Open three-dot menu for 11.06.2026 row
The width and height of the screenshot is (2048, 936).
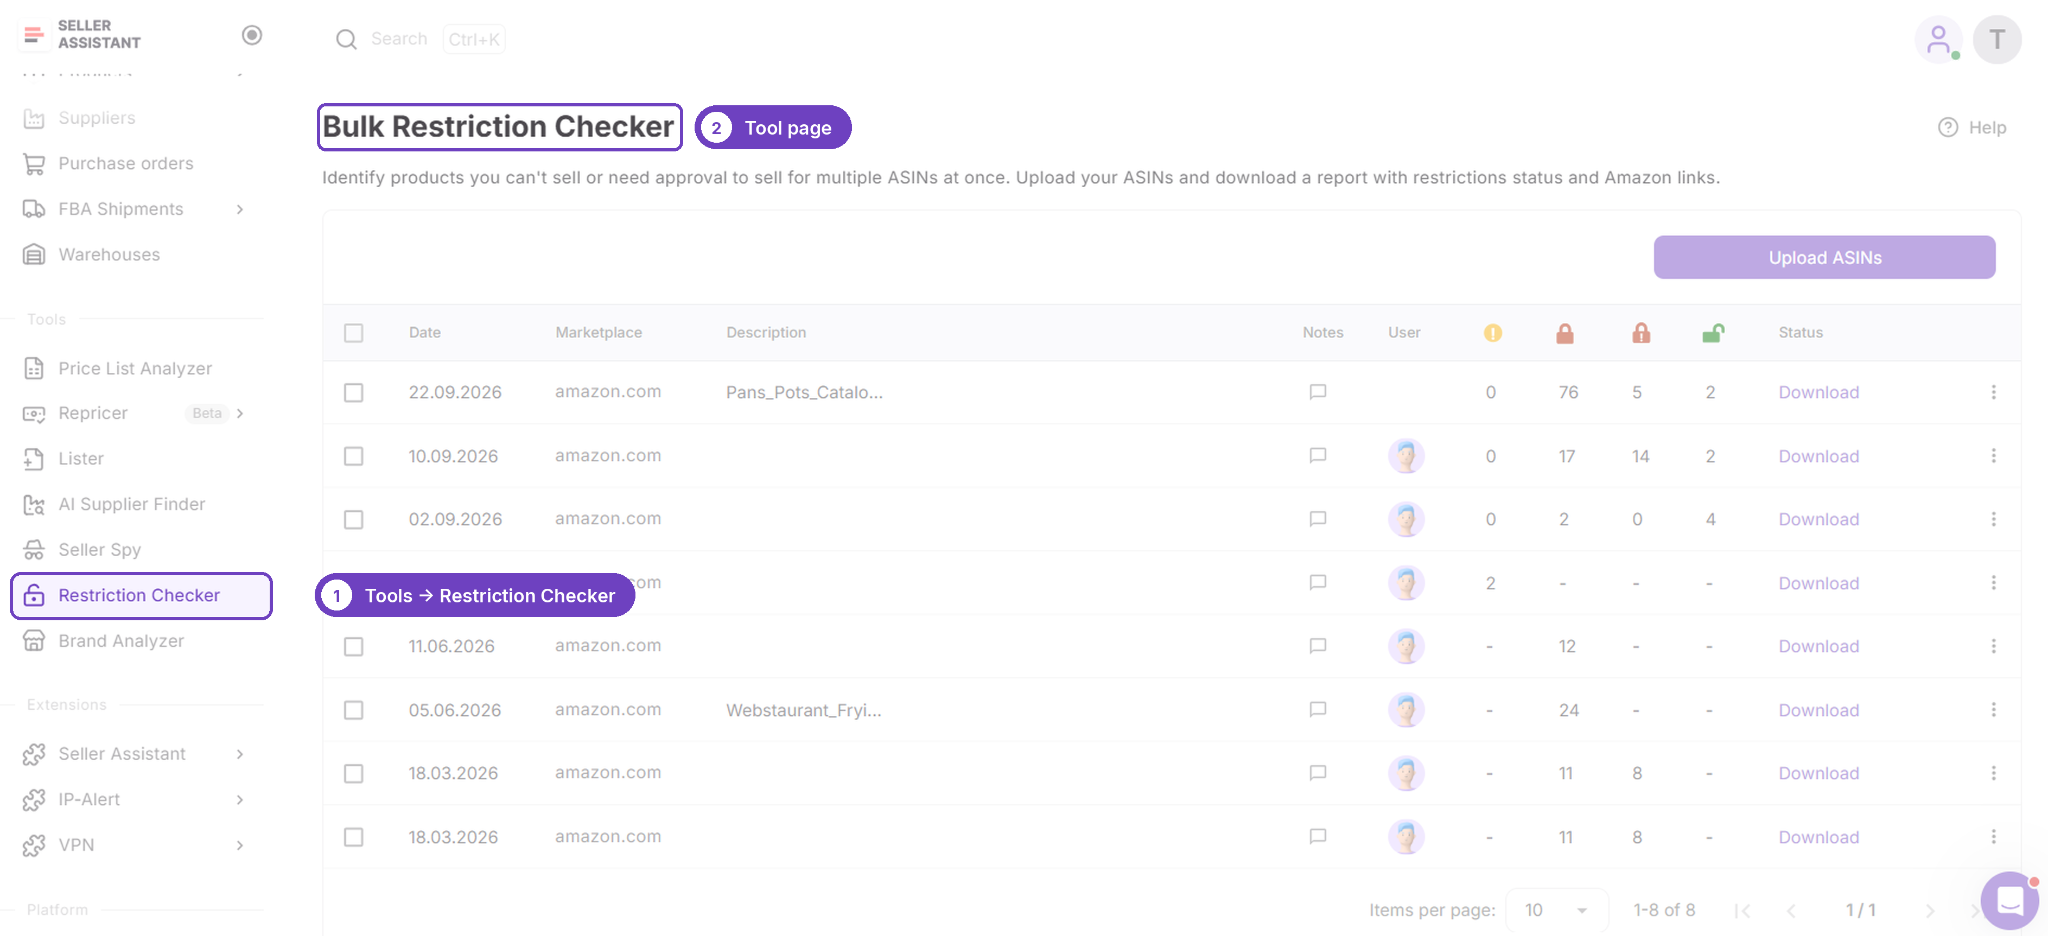click(x=1993, y=646)
